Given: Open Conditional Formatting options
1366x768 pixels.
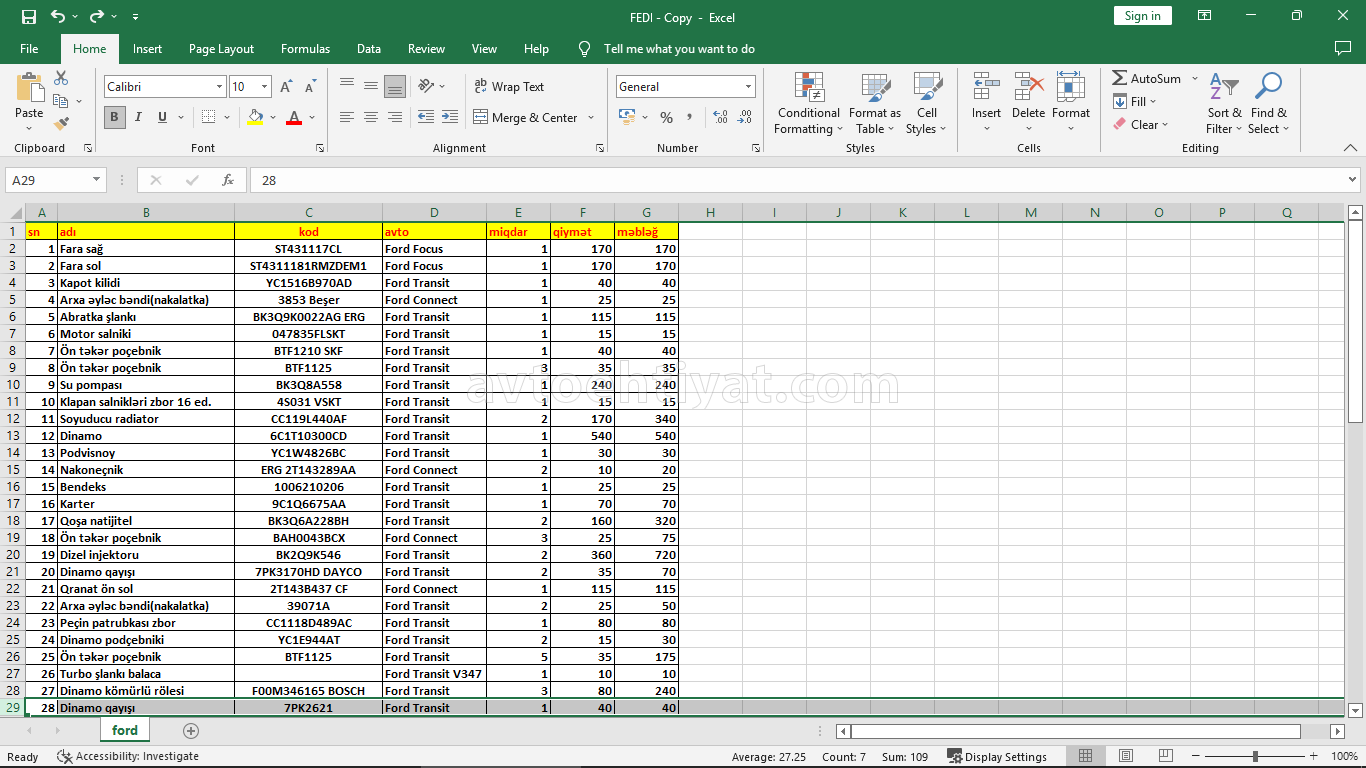Looking at the screenshot, I should click(x=808, y=103).
